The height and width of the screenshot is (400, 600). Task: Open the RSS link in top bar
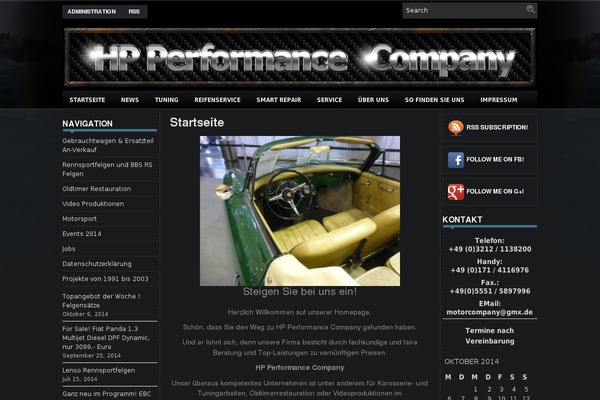click(134, 11)
